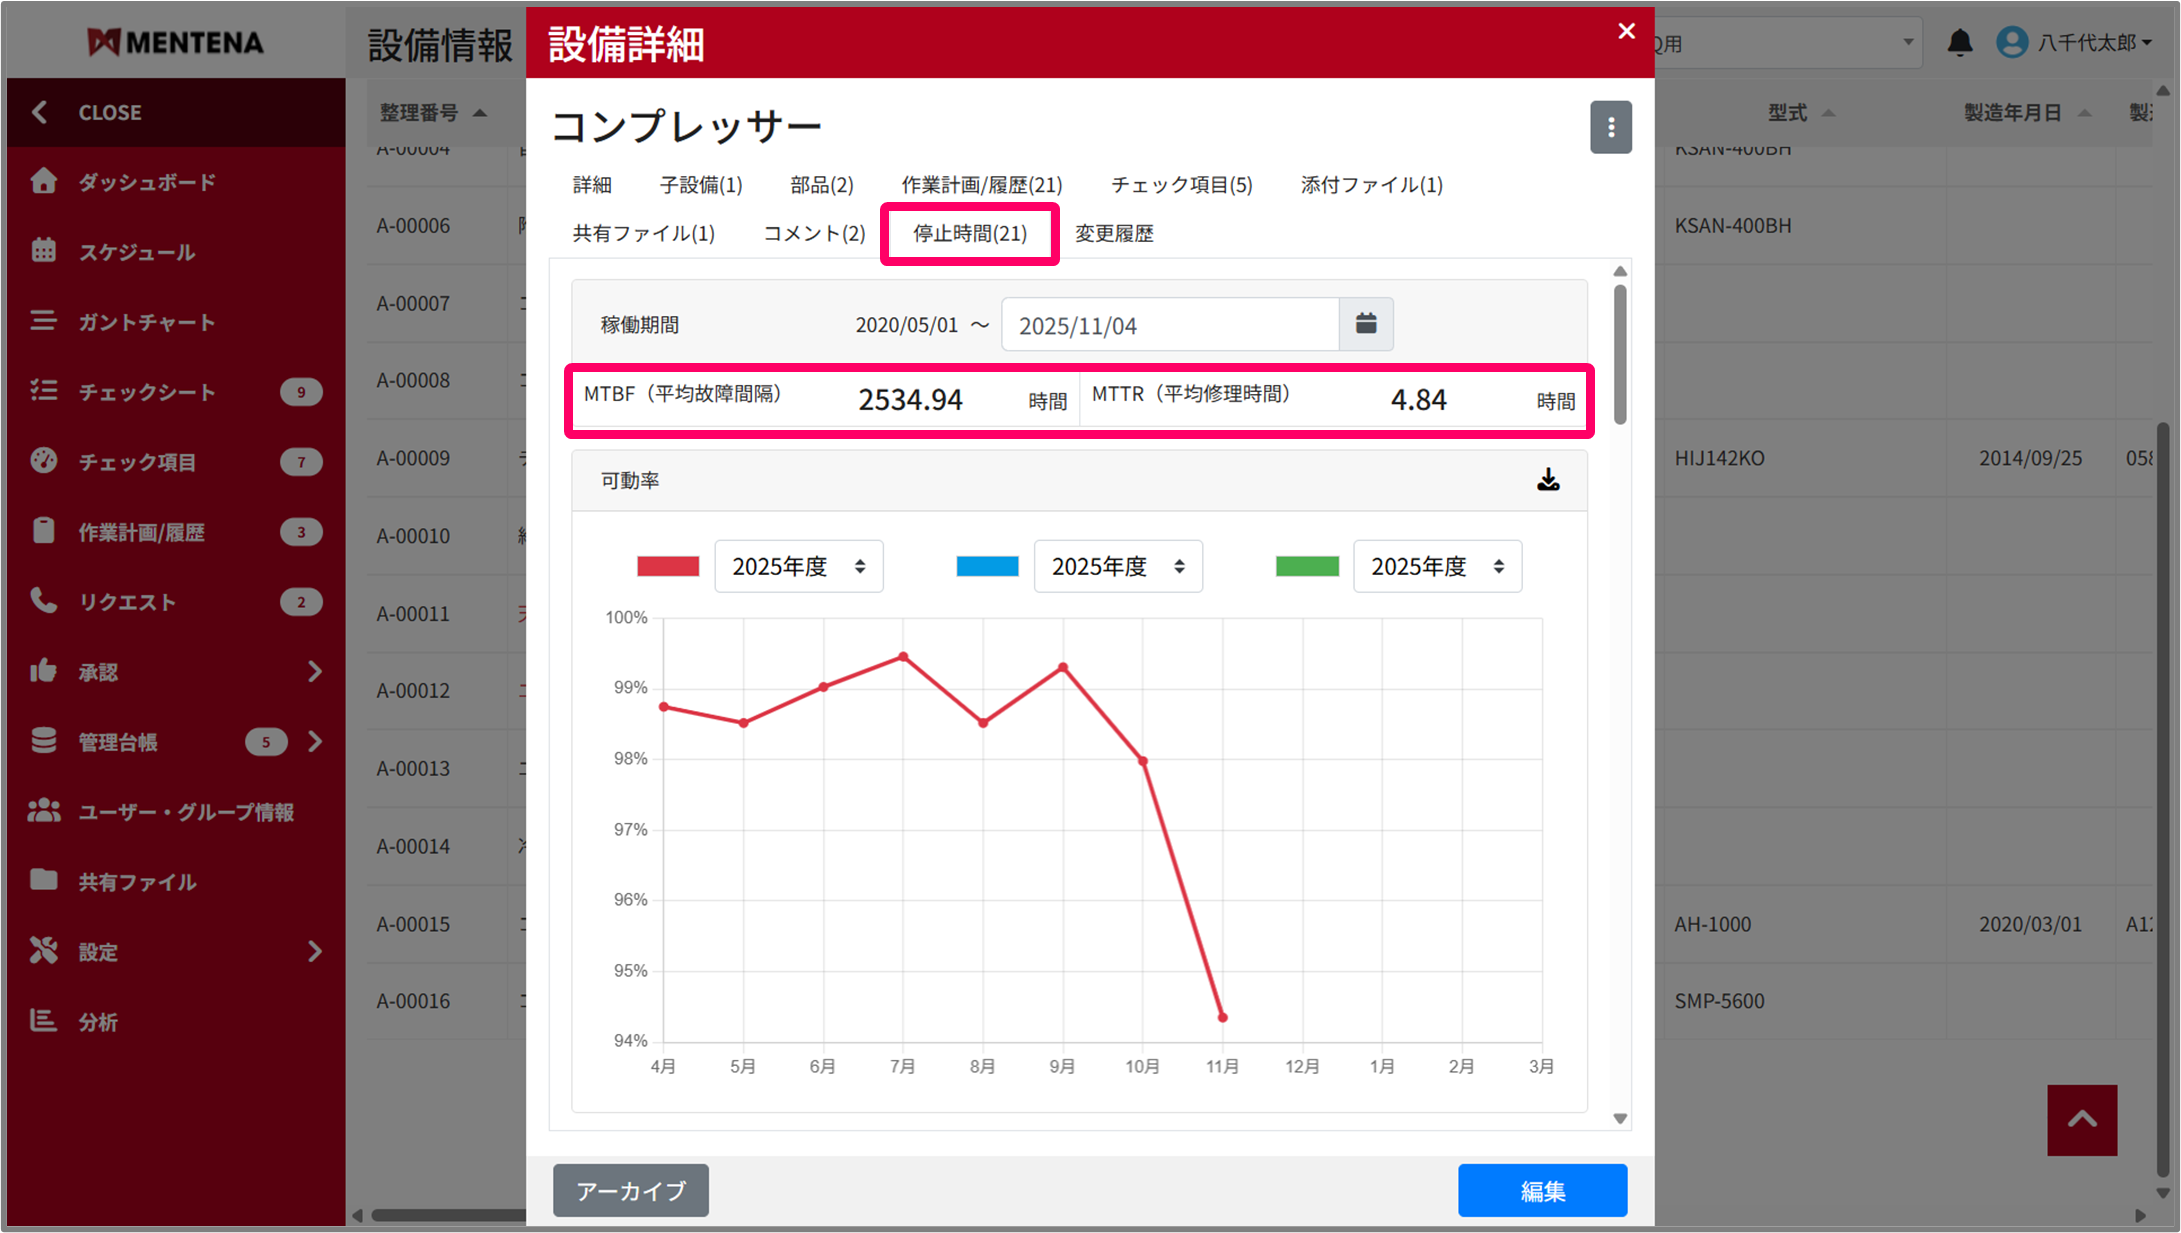Open the green series year dropdown
This screenshot has height=1233, width=2181.
(x=1436, y=567)
